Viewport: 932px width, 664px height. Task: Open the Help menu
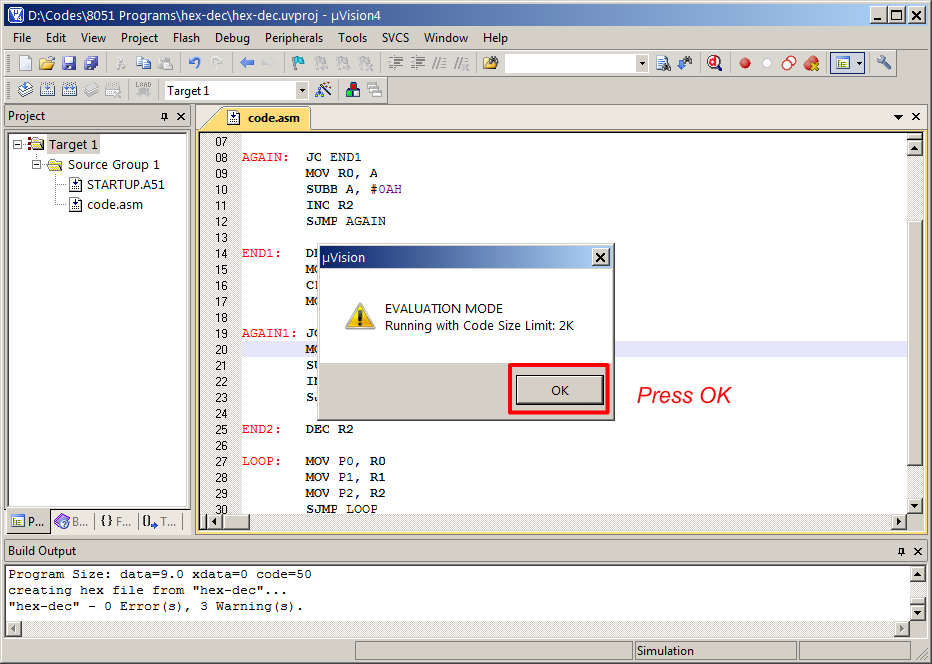coord(495,38)
